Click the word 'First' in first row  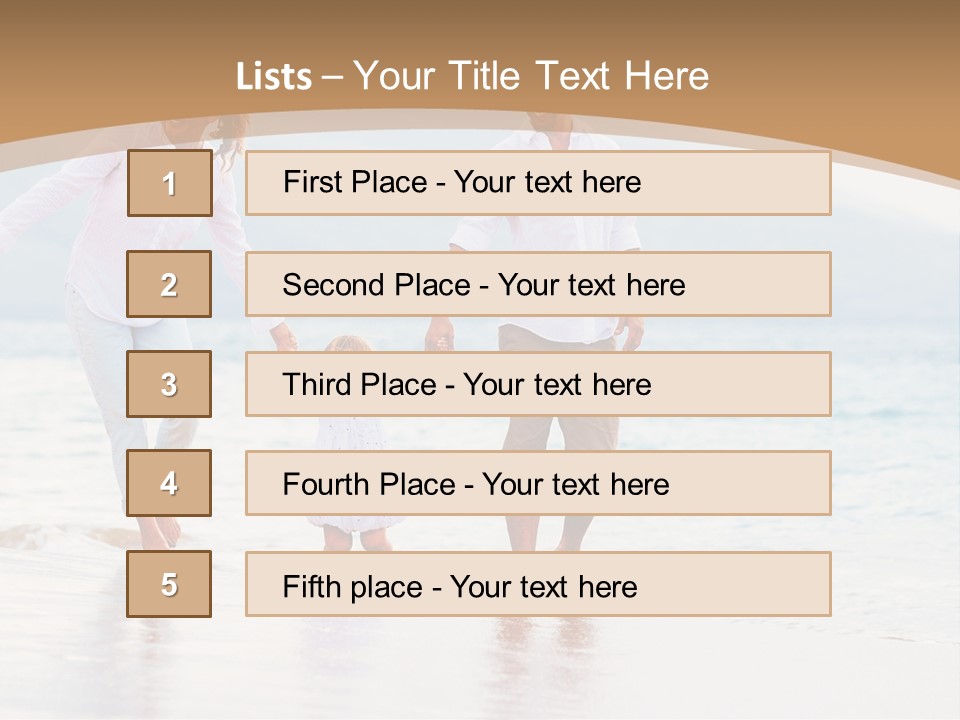311,182
